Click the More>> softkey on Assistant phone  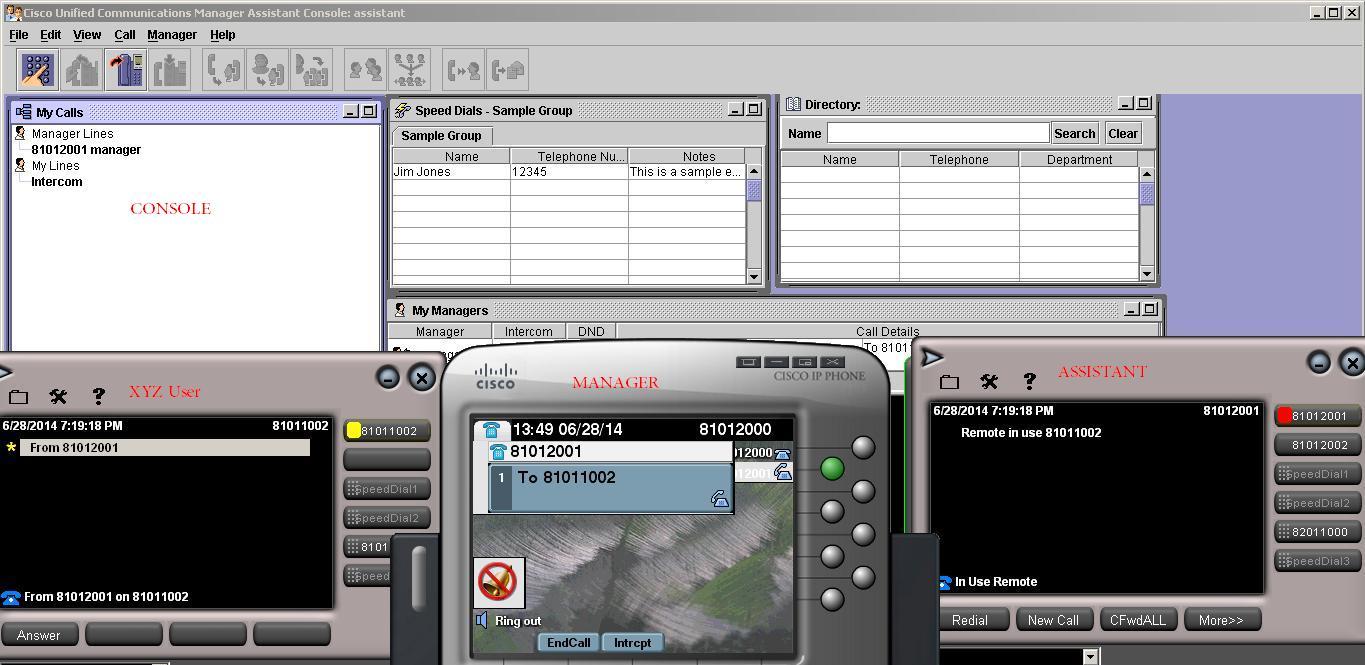[1221, 620]
